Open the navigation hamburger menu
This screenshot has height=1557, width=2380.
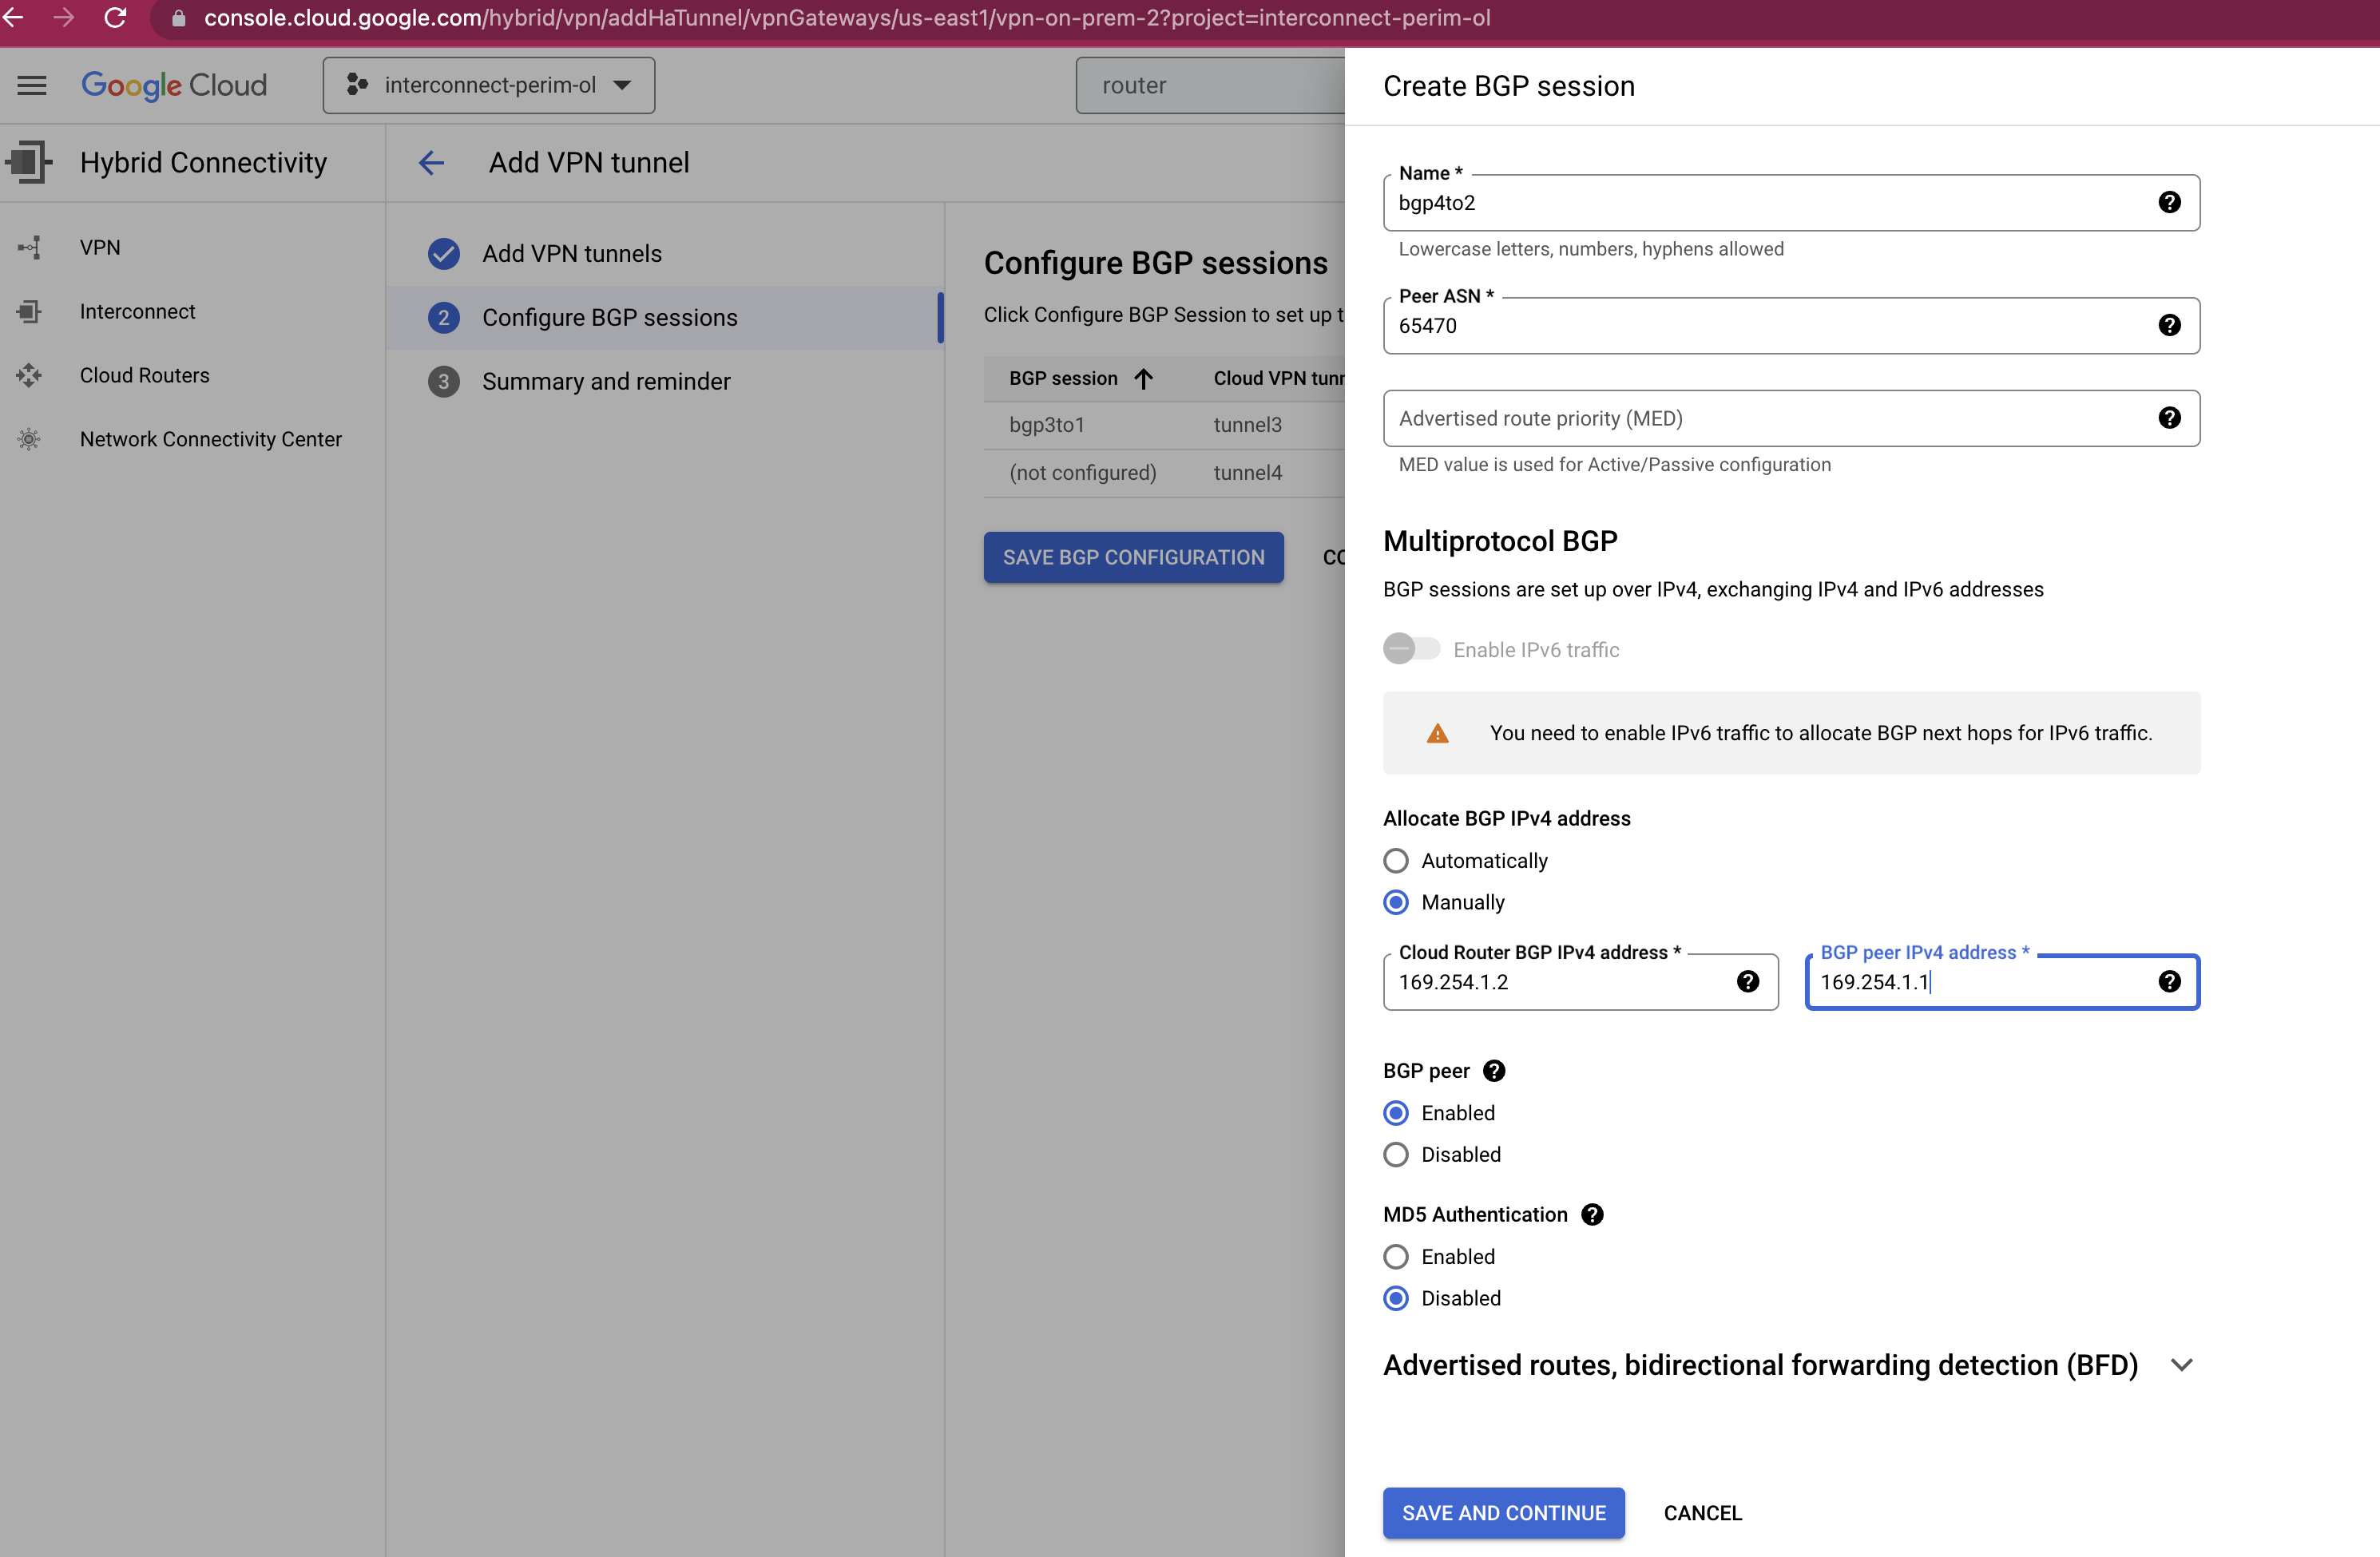tap(31, 85)
